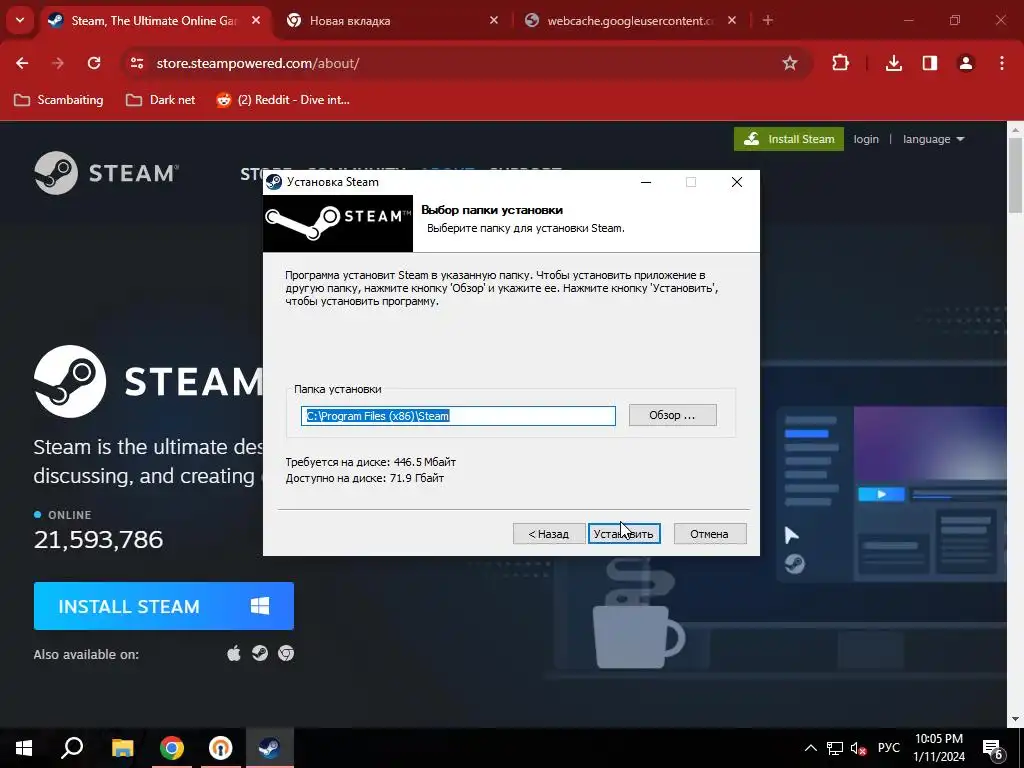Open the tab search dropdown arrow
The image size is (1024, 768).
(x=20, y=21)
